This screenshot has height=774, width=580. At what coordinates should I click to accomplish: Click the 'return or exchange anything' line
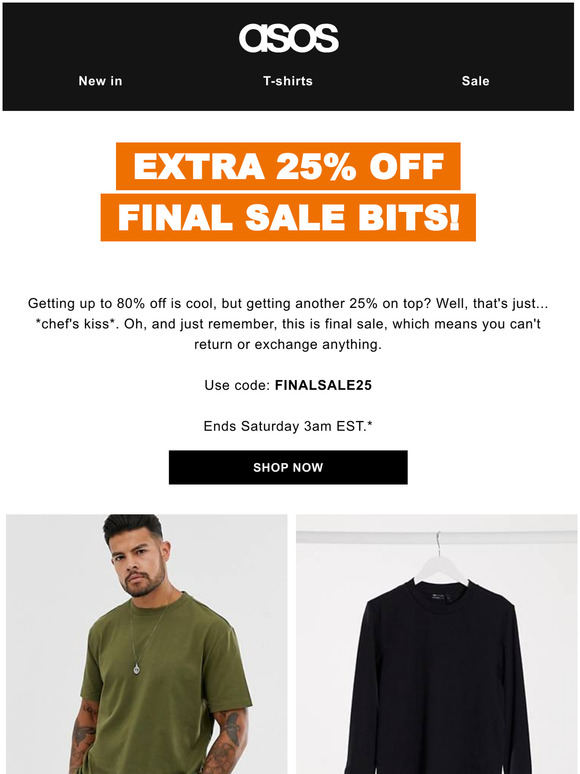(x=288, y=344)
